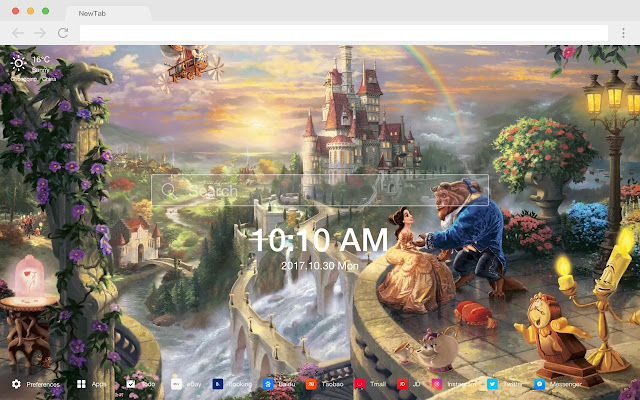Click the weather location text under Sunny

[31, 79]
